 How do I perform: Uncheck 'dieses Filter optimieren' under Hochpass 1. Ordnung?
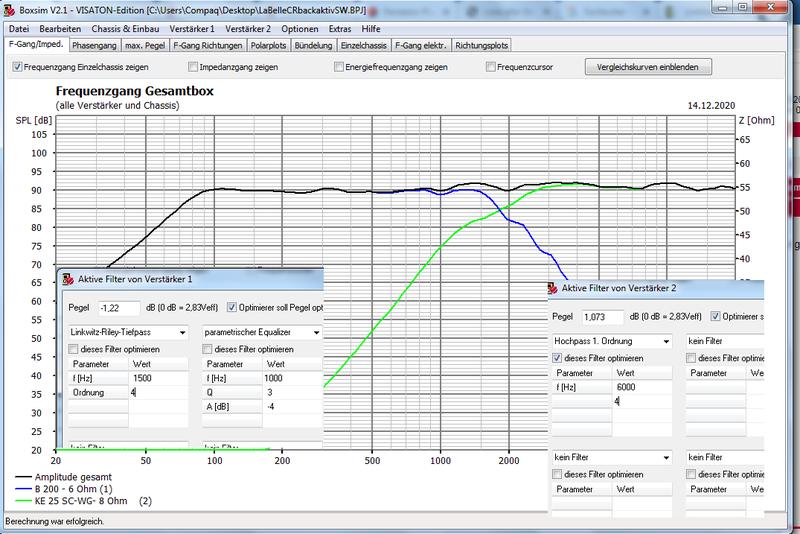pyautogui.click(x=558, y=357)
